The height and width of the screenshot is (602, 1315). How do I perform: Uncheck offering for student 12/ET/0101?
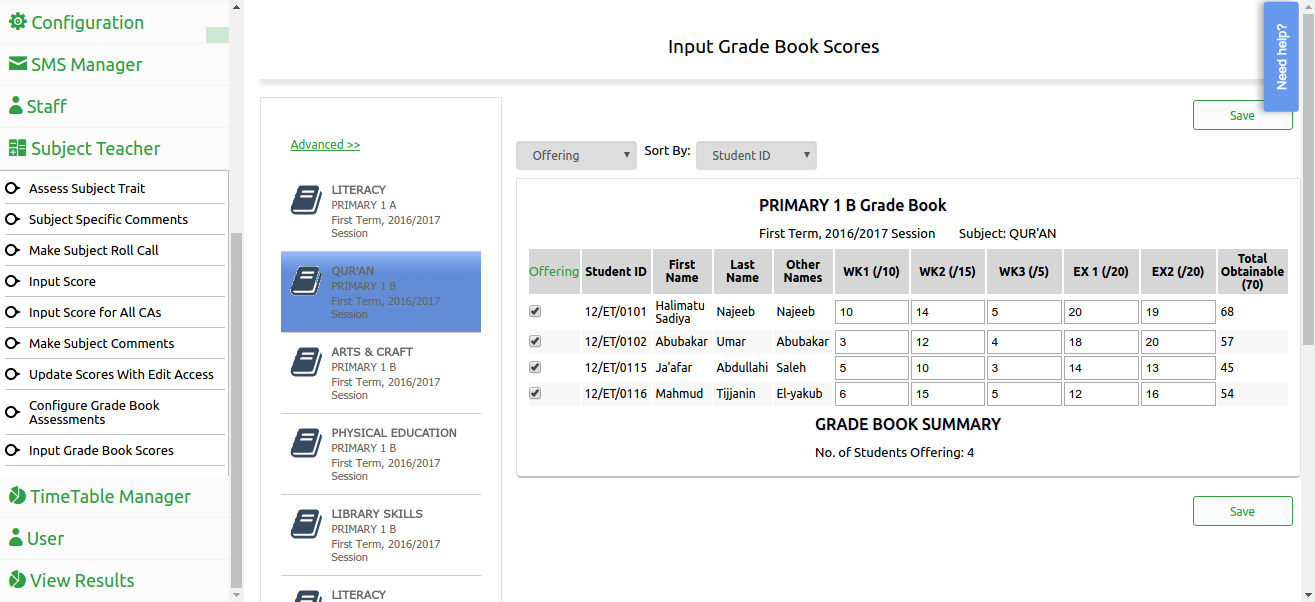pyautogui.click(x=535, y=311)
